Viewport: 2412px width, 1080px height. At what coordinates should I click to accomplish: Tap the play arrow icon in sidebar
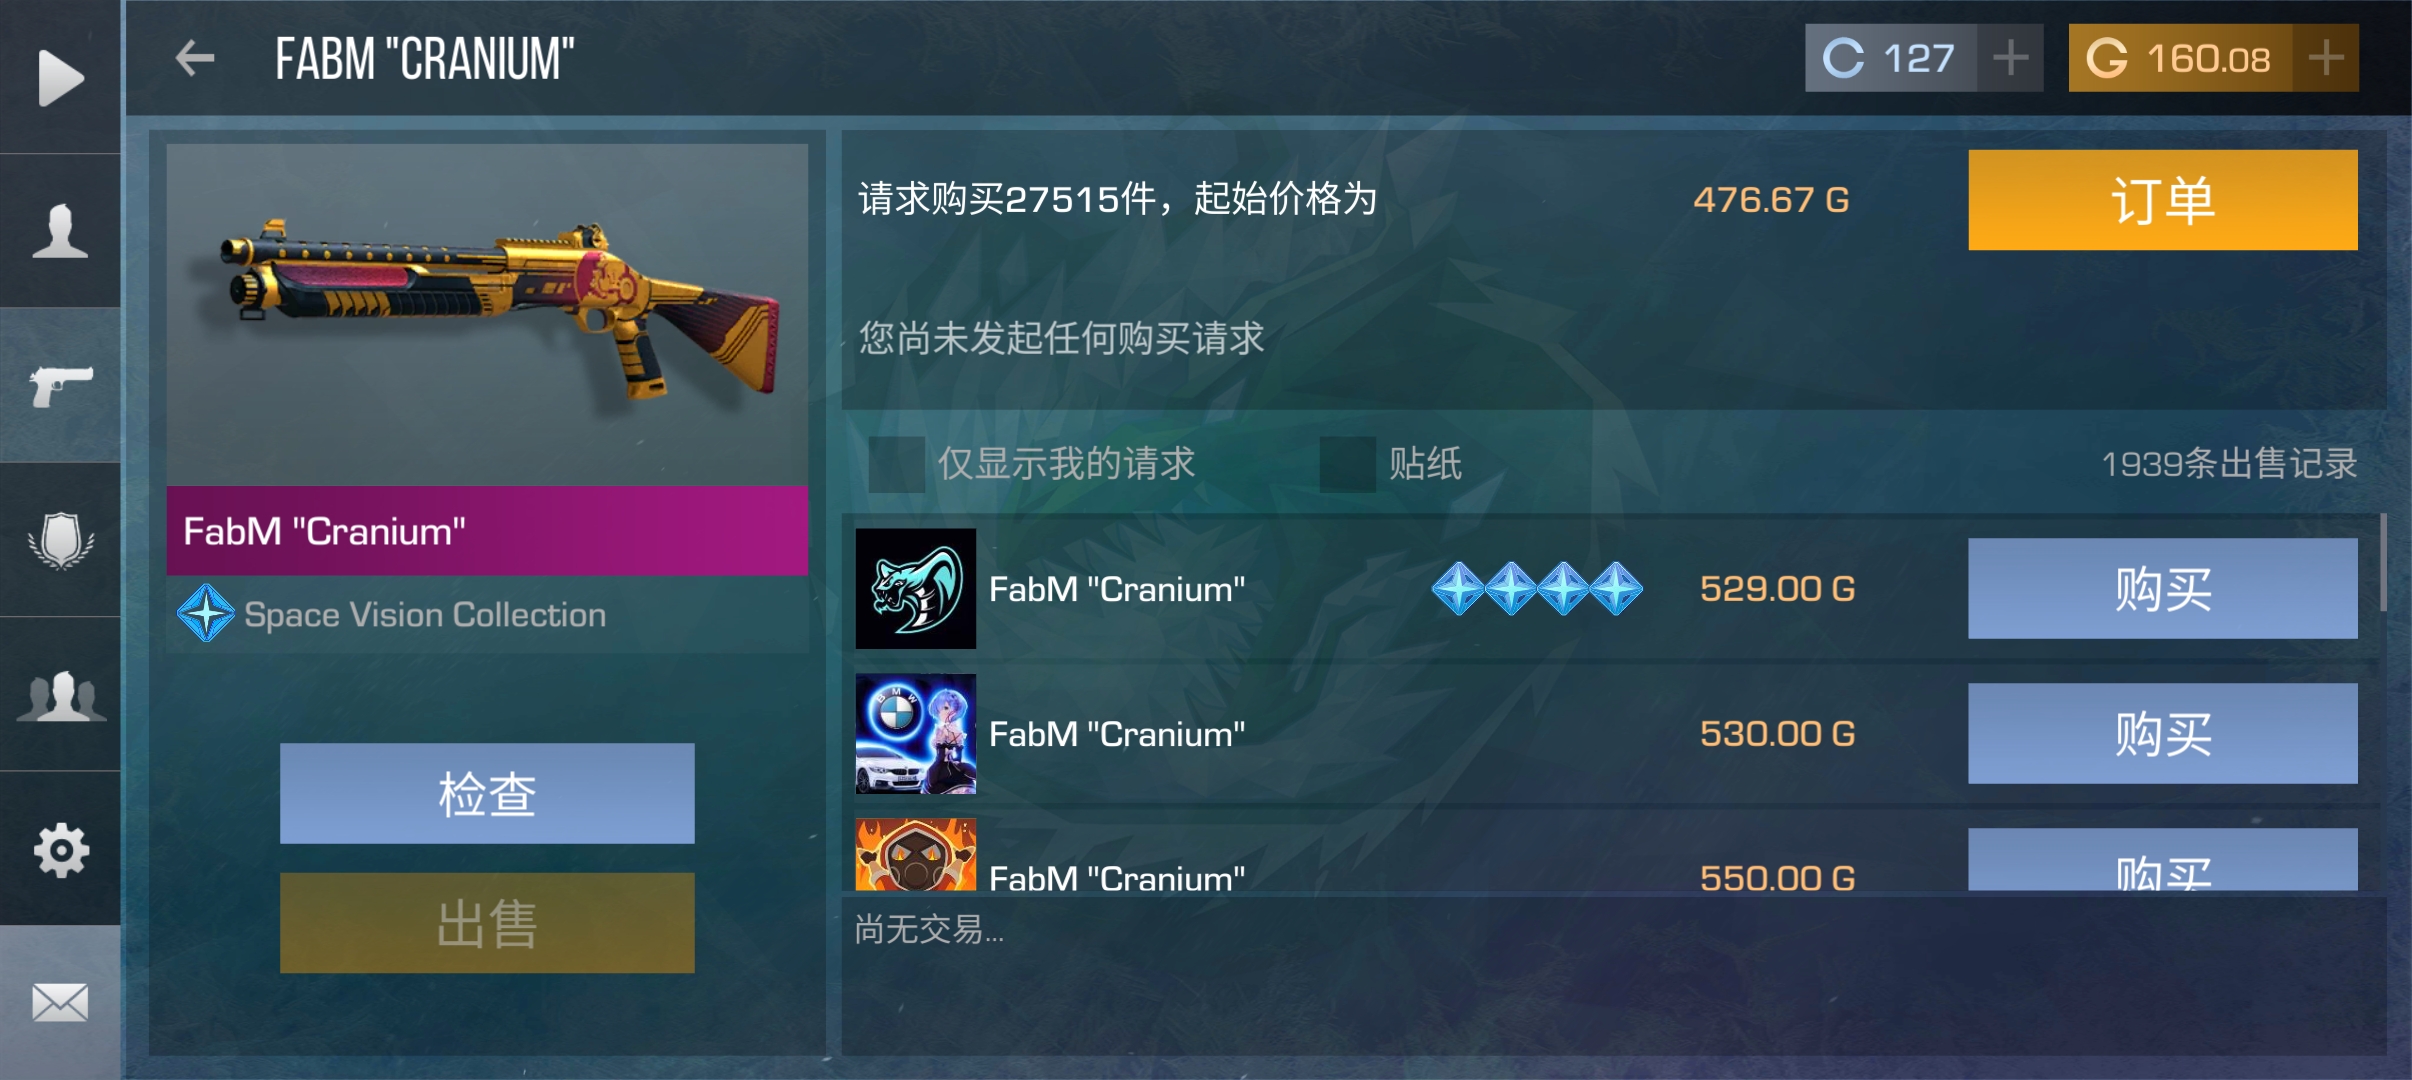tap(61, 78)
